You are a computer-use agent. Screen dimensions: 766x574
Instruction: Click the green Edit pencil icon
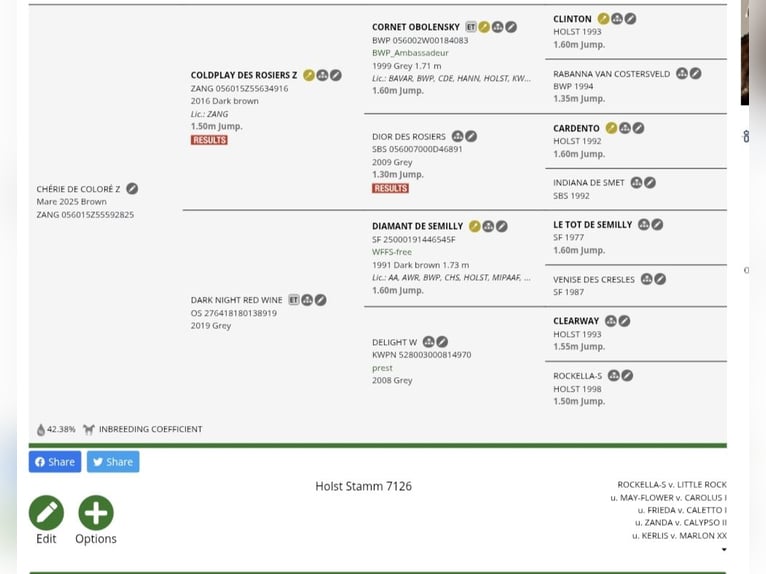46,513
